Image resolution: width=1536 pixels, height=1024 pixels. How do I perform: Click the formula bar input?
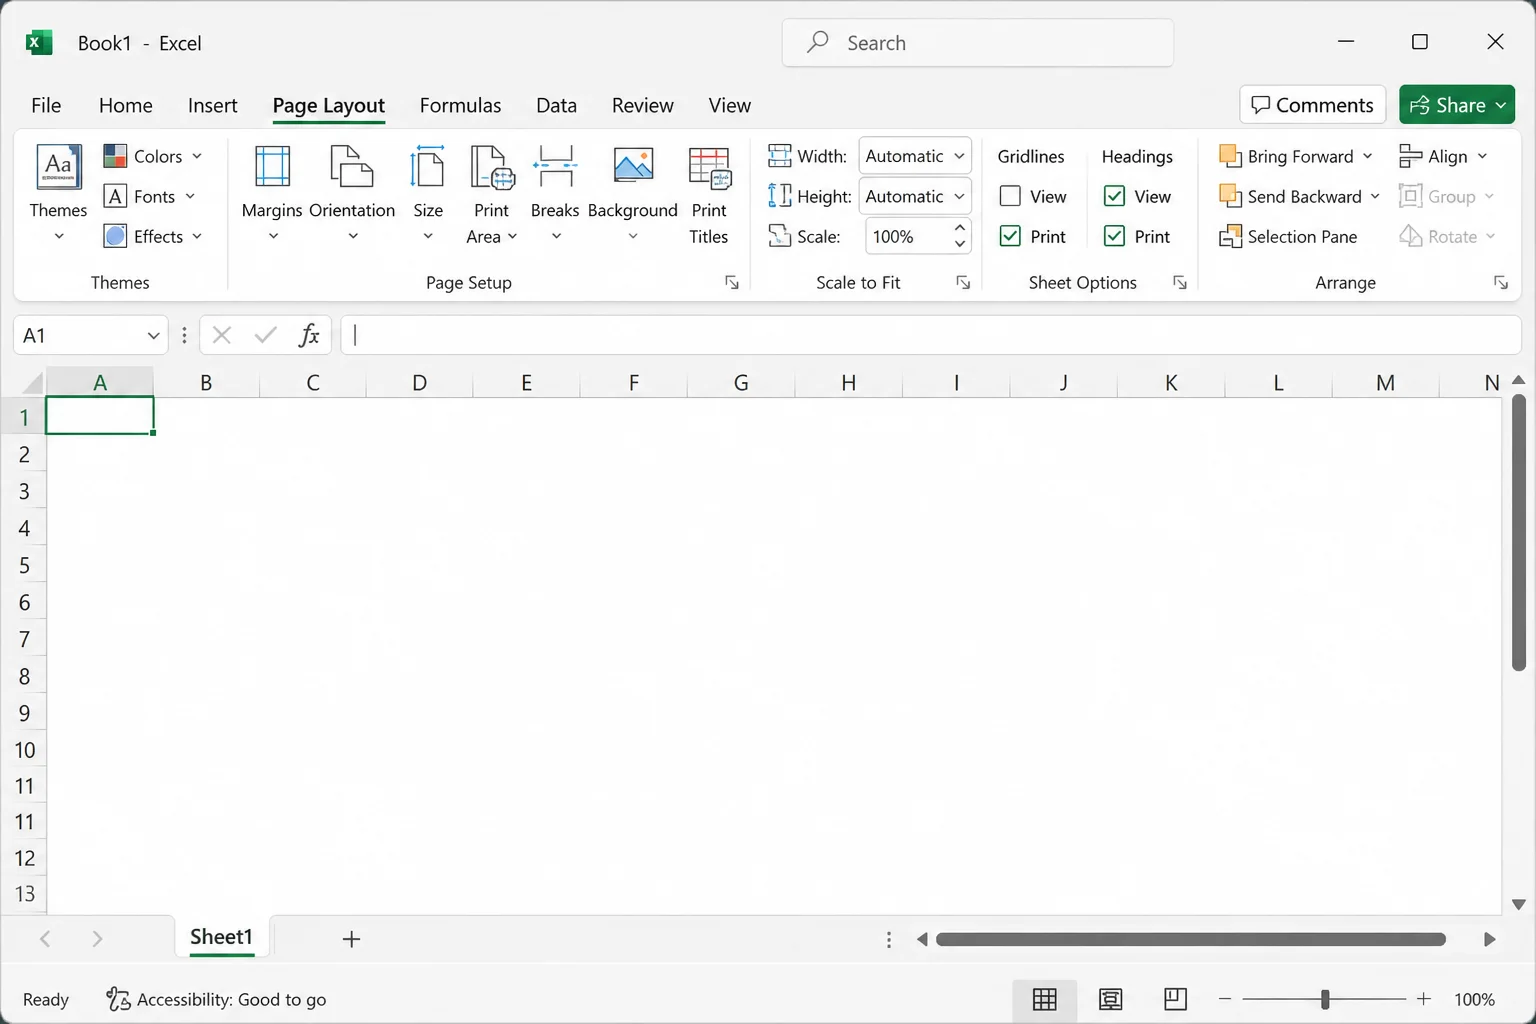pos(931,335)
